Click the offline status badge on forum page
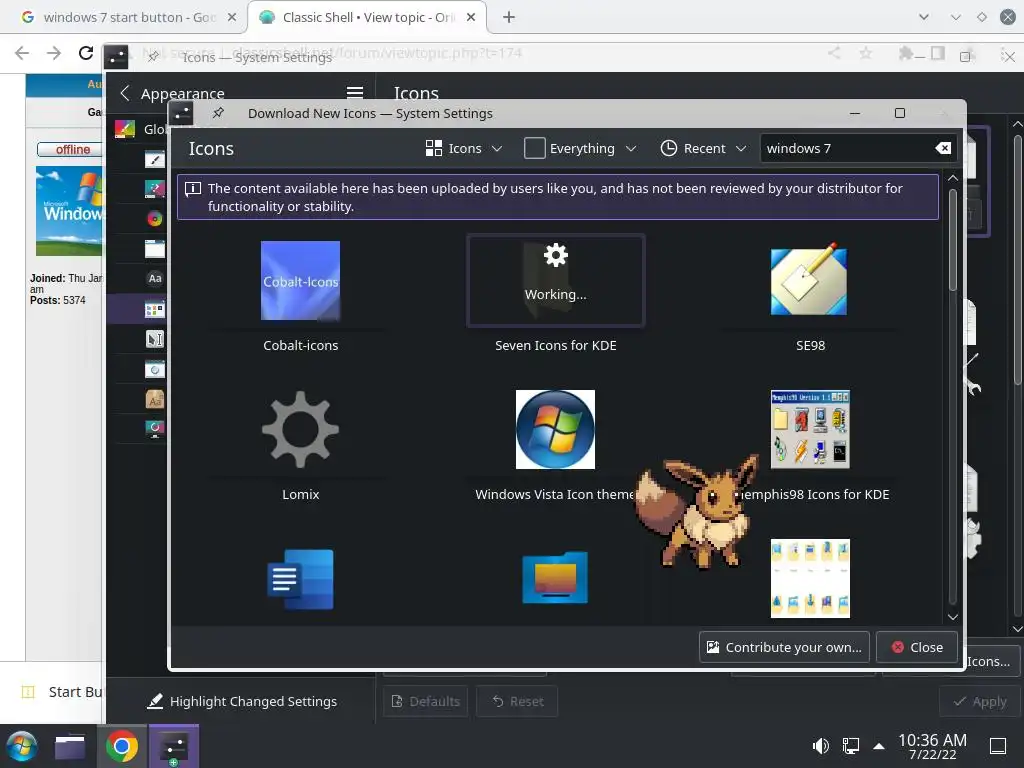Image resolution: width=1024 pixels, height=768 pixels. coord(71,150)
